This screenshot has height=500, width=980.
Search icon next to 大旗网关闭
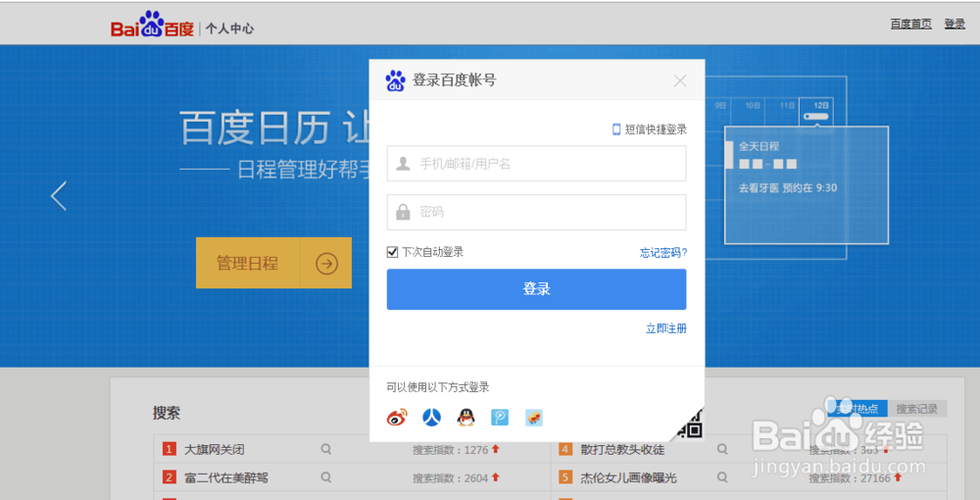[x=326, y=449]
